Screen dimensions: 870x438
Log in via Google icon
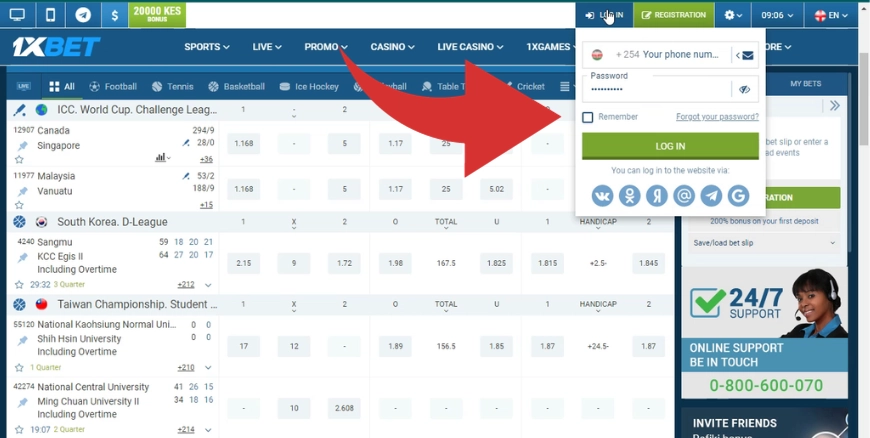[x=739, y=195]
